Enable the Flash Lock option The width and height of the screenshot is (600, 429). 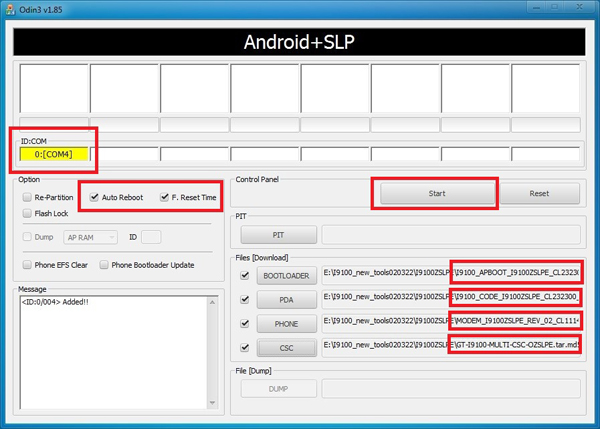pyautogui.click(x=27, y=214)
